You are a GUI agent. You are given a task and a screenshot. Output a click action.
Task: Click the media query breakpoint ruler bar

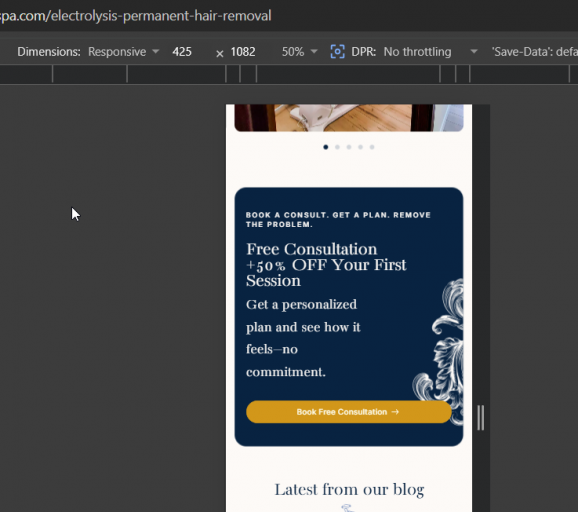coord(289,74)
